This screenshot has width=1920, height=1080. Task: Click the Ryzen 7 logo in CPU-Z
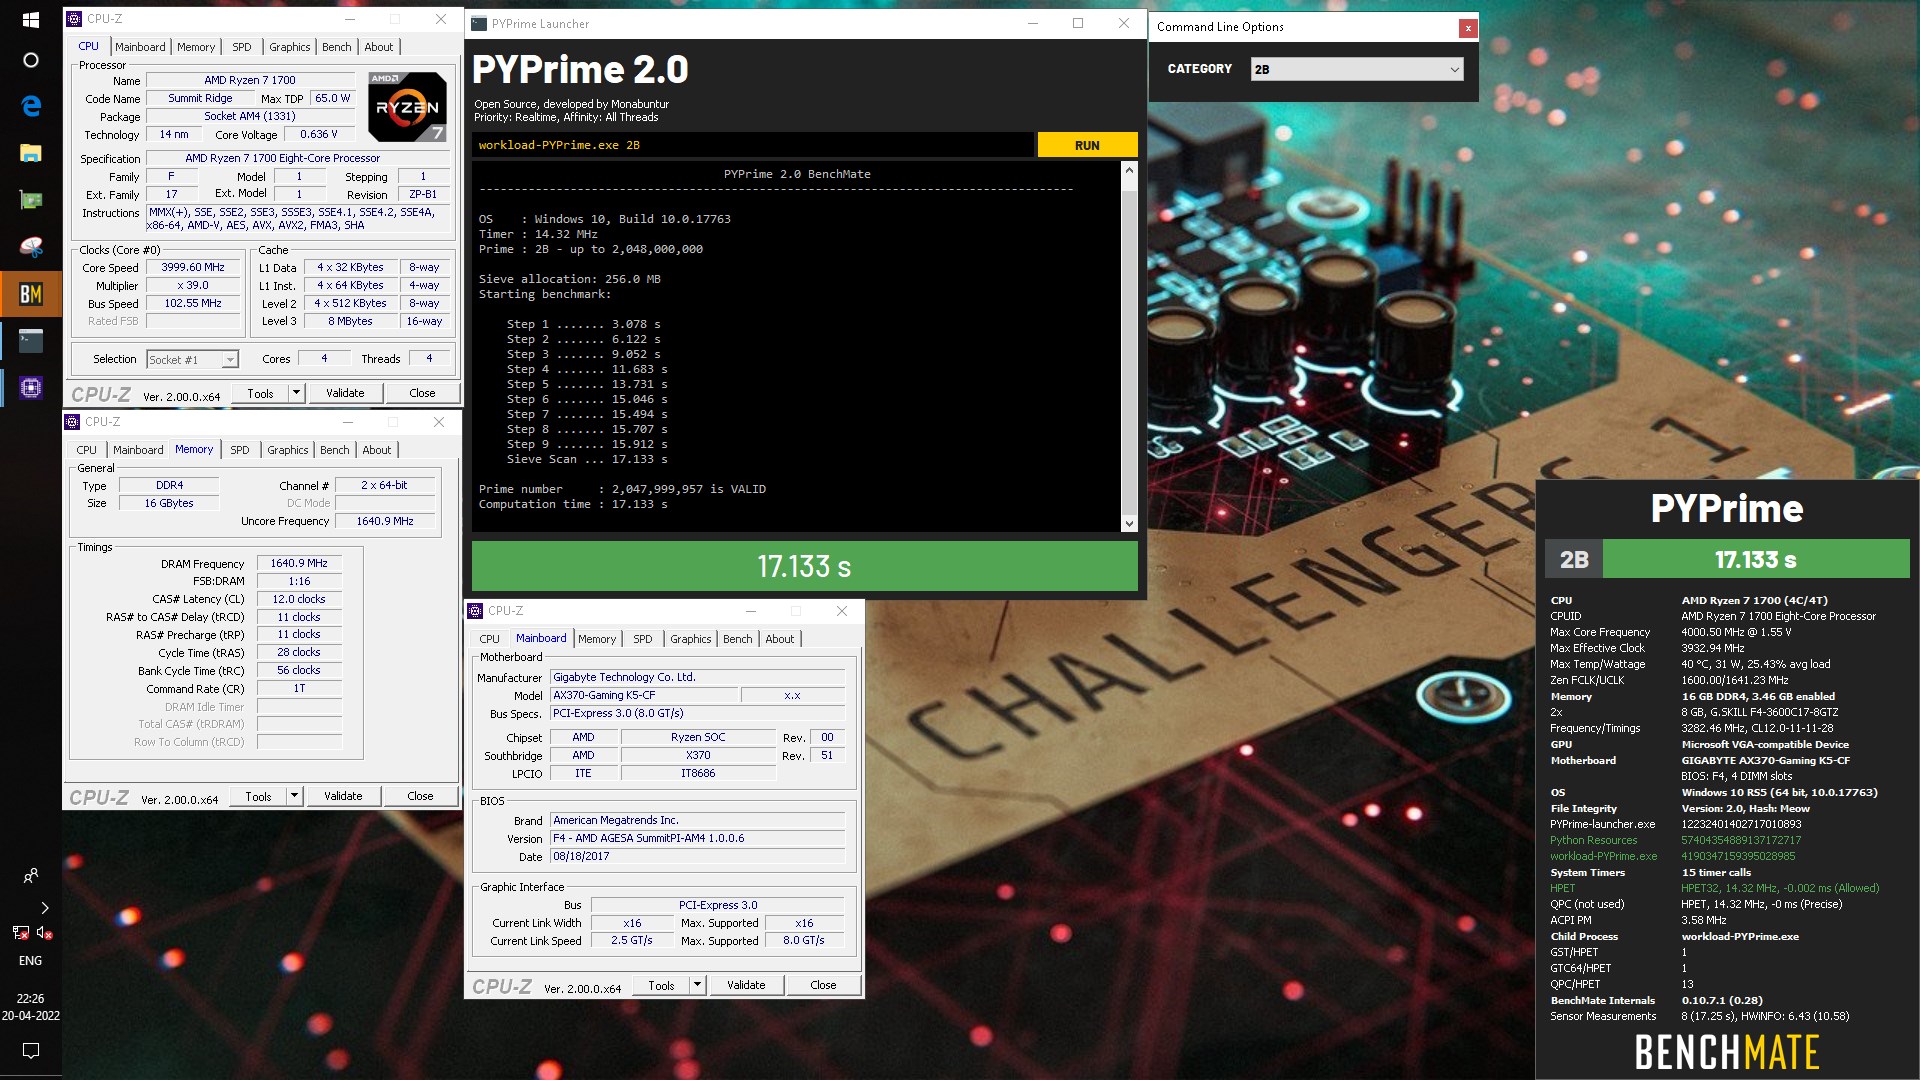click(407, 106)
